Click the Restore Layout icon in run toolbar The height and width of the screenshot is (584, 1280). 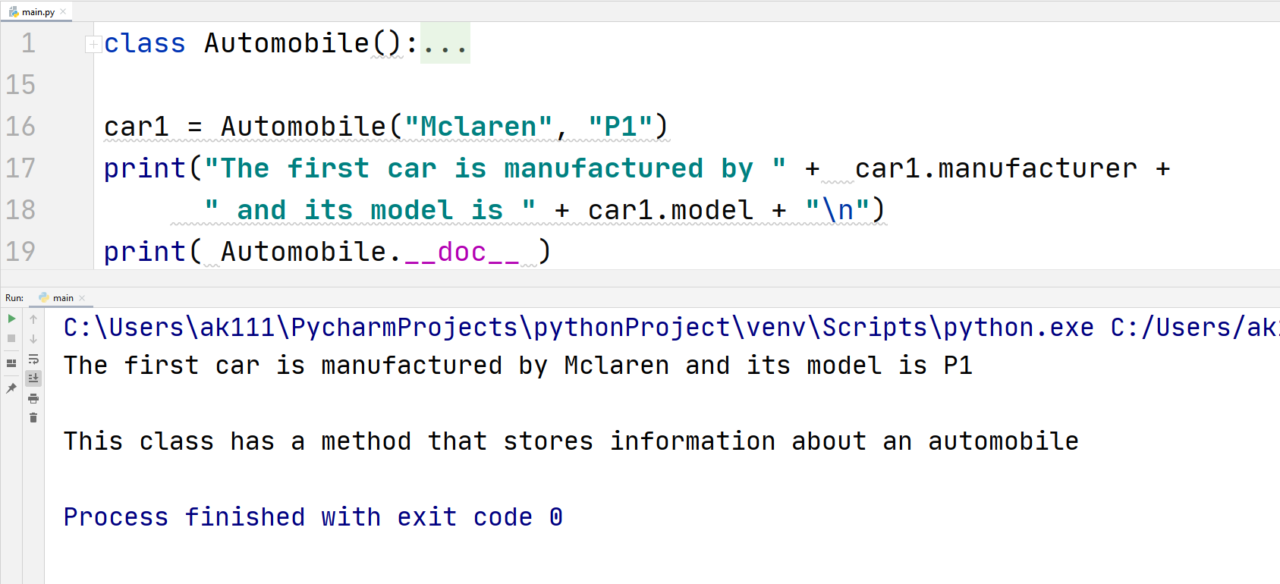click(x=11, y=361)
